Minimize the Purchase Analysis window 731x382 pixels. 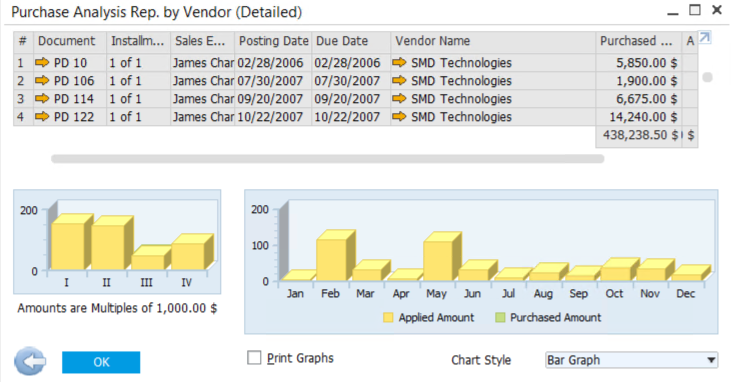point(673,13)
